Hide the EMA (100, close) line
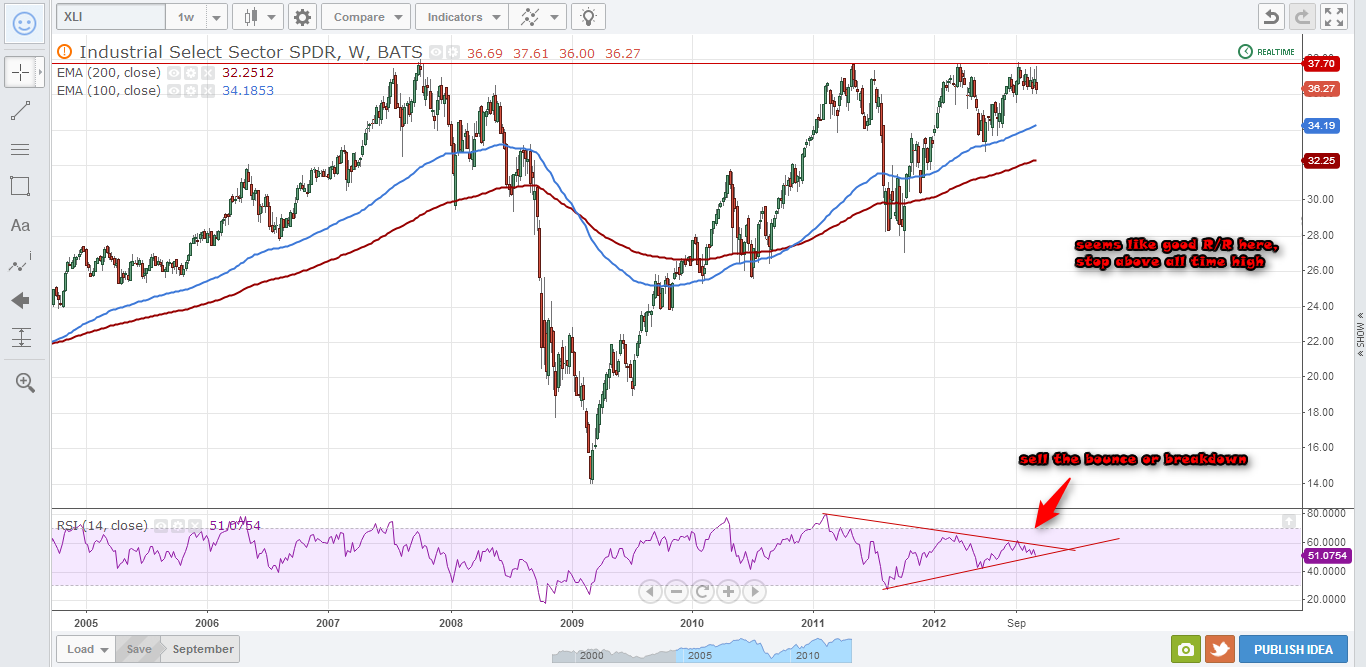1366x667 pixels. (x=173, y=91)
